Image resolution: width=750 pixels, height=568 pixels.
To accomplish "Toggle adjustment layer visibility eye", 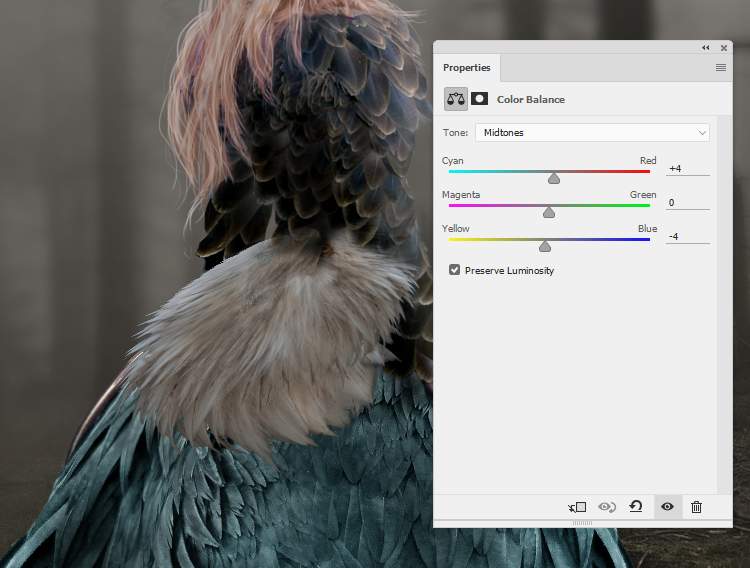I will click(x=667, y=506).
